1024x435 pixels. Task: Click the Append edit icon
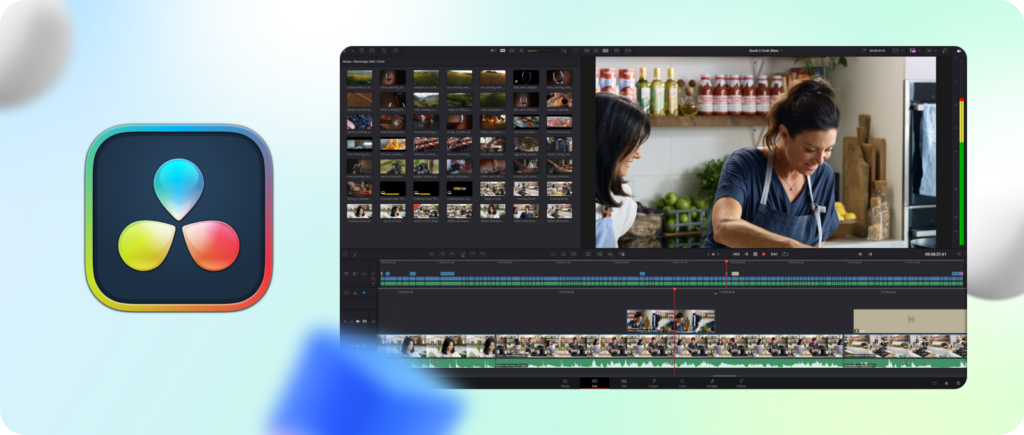coord(443,254)
